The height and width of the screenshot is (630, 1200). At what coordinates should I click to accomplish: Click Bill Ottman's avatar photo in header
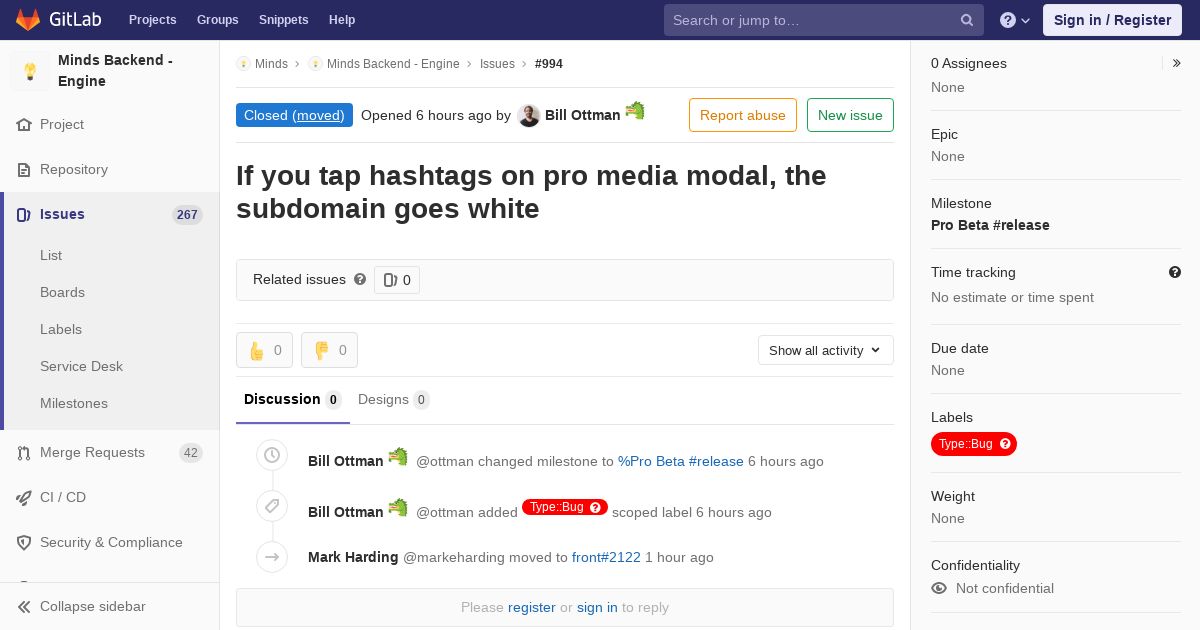pyautogui.click(x=529, y=115)
